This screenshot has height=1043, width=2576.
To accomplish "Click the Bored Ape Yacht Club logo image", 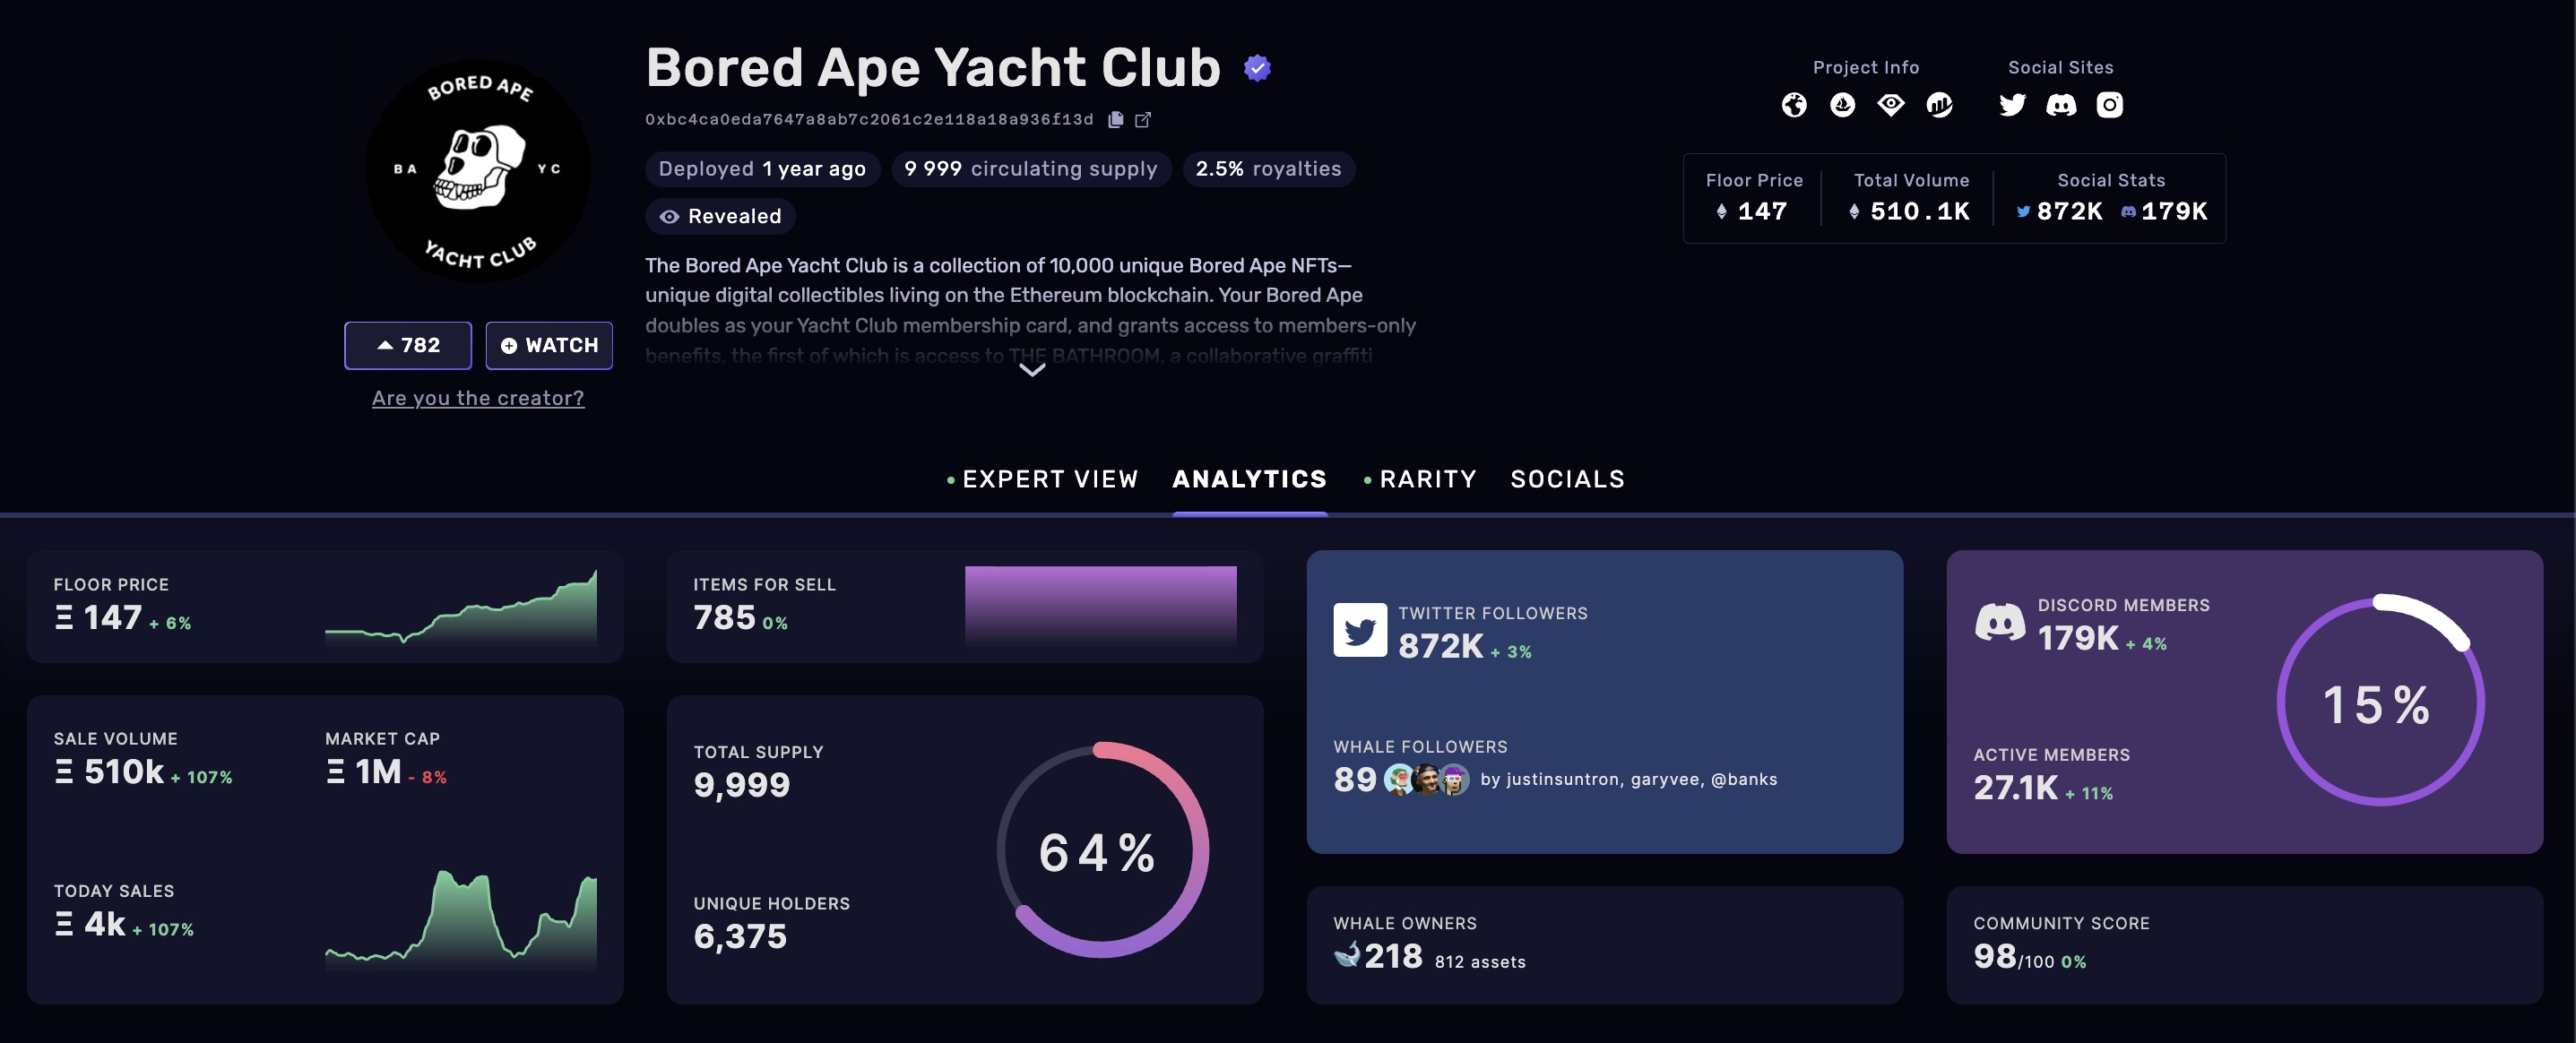I will (x=478, y=171).
